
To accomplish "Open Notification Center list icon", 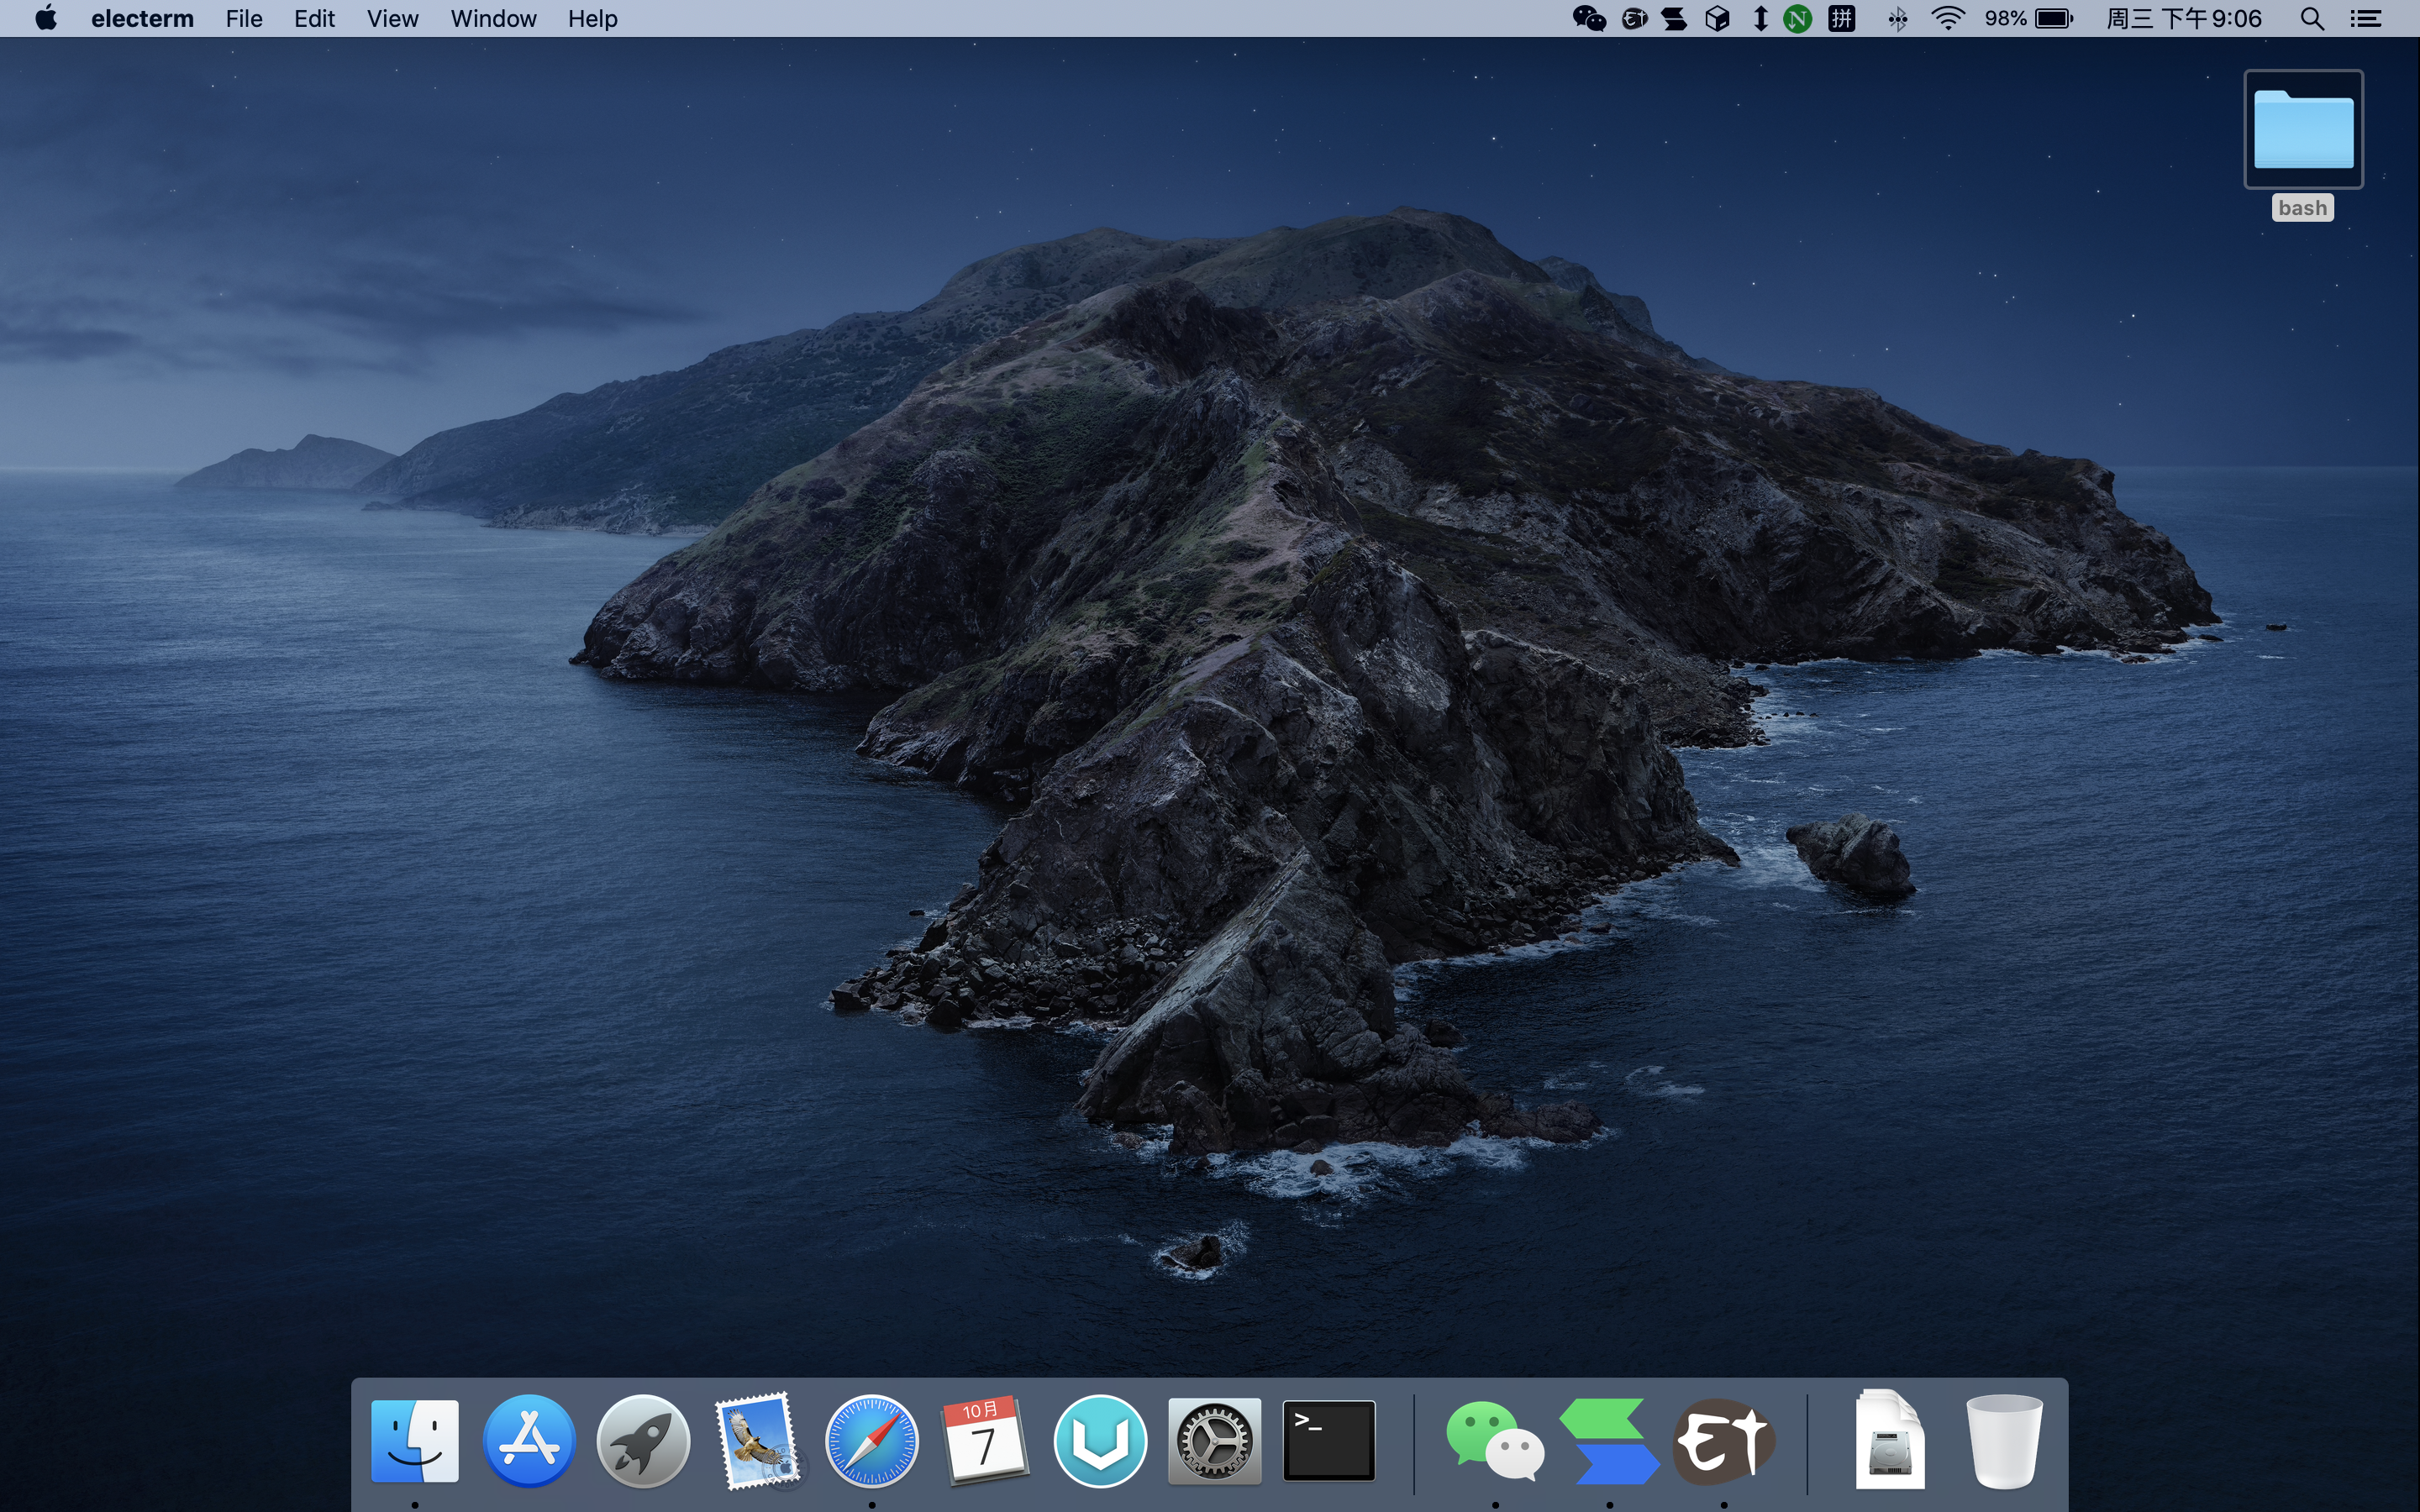I will coord(2366,19).
